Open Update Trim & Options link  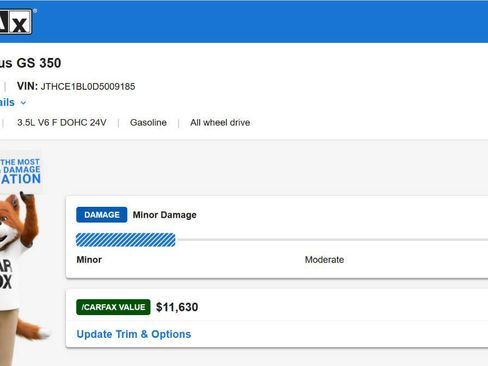pyautogui.click(x=134, y=334)
